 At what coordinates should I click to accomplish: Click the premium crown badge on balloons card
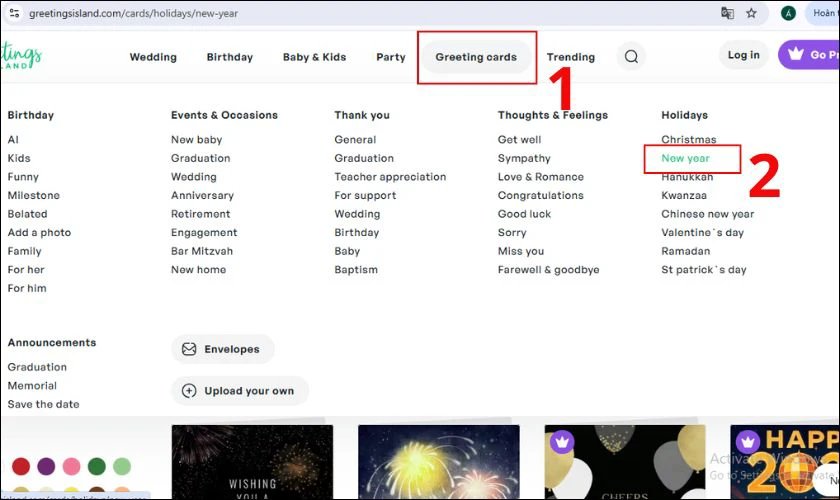pos(561,441)
